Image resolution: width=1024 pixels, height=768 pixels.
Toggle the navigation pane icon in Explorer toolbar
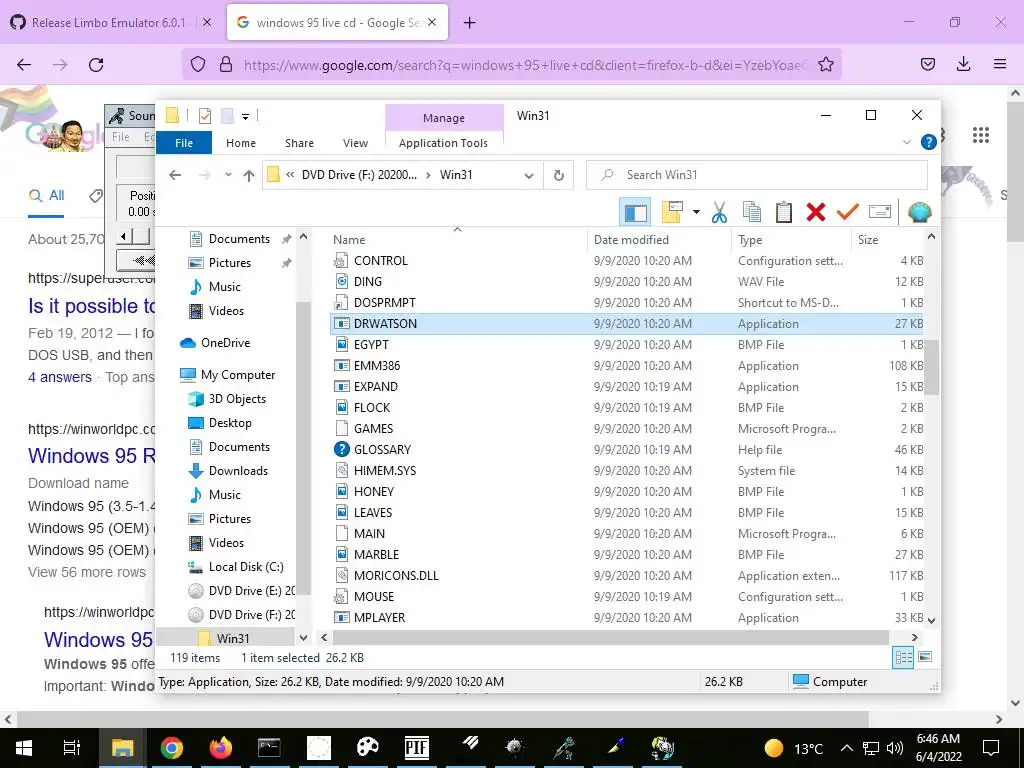coord(635,212)
